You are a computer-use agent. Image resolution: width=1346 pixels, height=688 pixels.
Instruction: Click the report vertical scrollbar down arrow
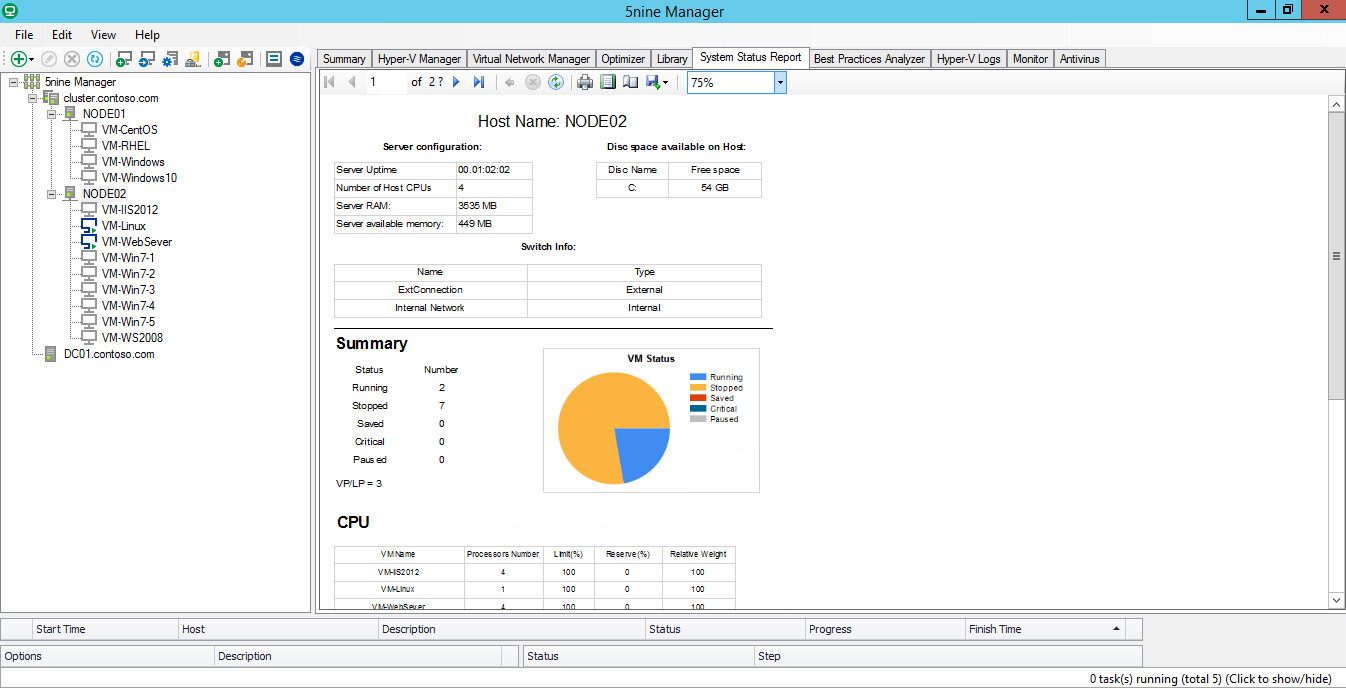(x=1336, y=600)
